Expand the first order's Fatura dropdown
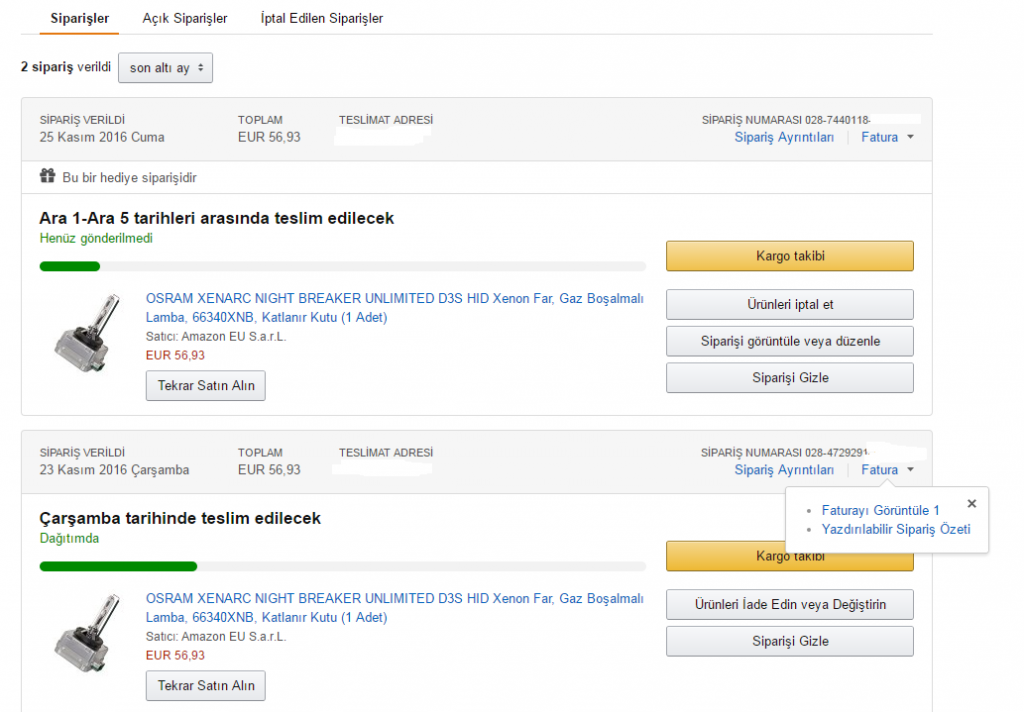This screenshot has width=1024, height=712. pos(887,137)
